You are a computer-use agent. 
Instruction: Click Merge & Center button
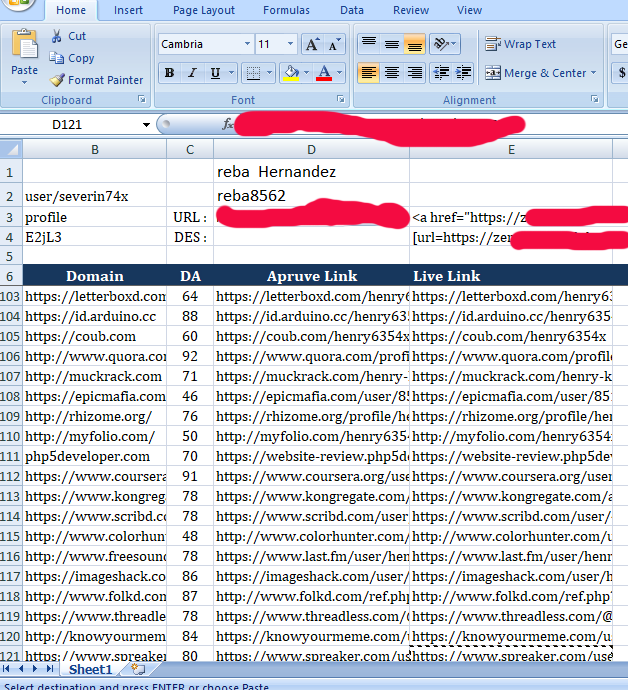[536, 73]
